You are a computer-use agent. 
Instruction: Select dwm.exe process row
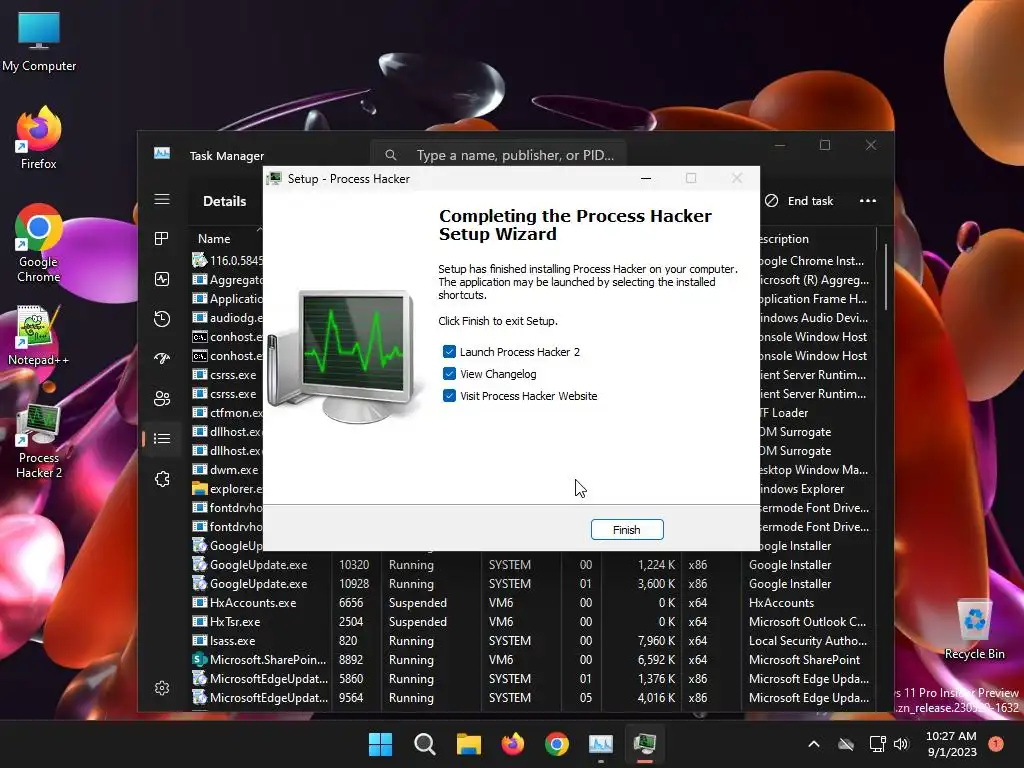(227, 470)
